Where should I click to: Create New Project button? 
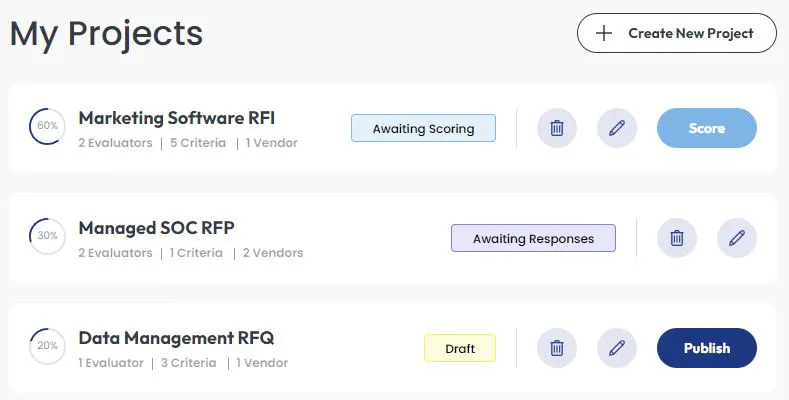[x=677, y=33]
